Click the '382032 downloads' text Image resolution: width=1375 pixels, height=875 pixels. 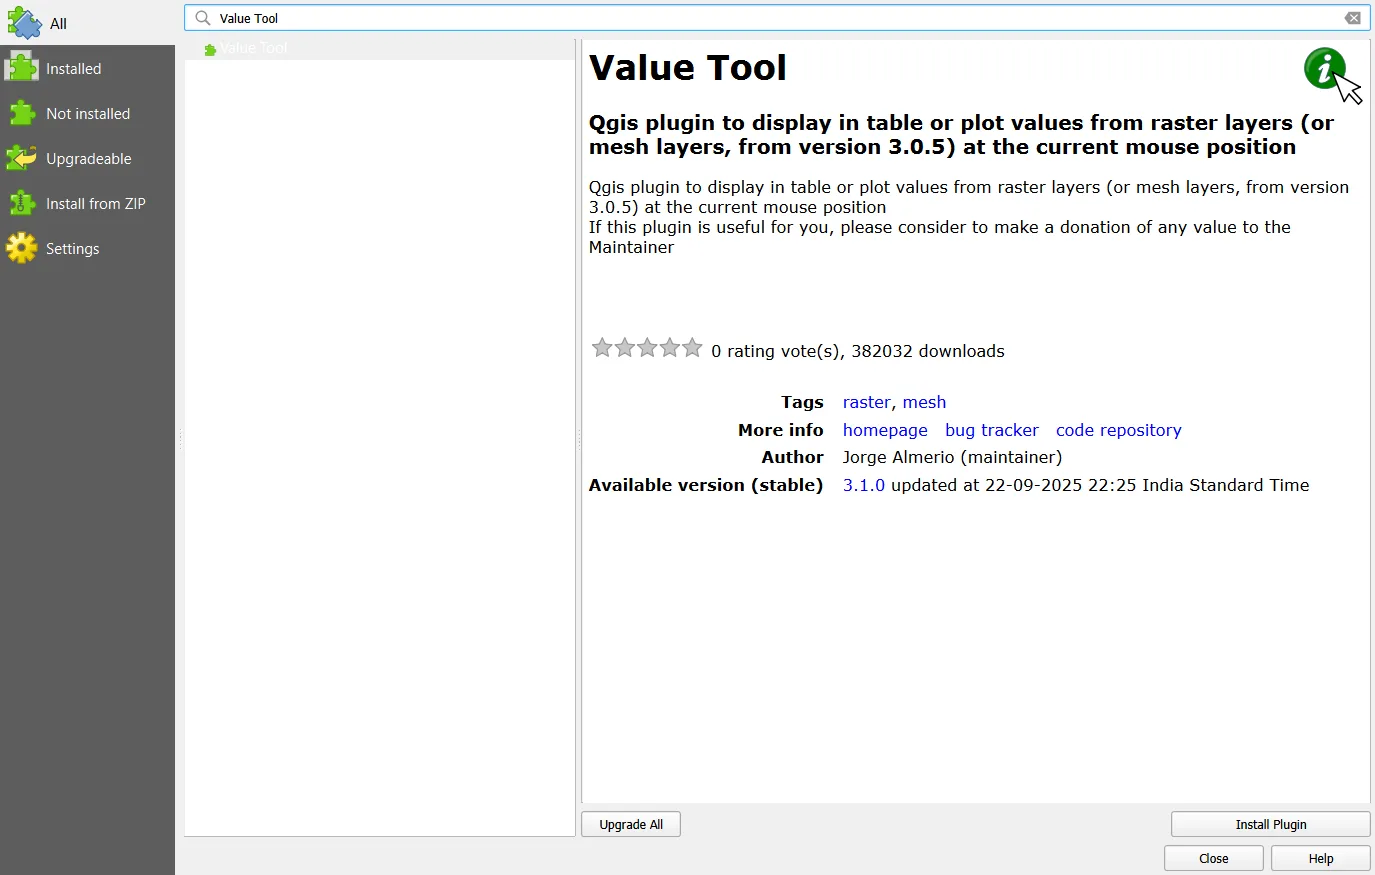coord(928,351)
